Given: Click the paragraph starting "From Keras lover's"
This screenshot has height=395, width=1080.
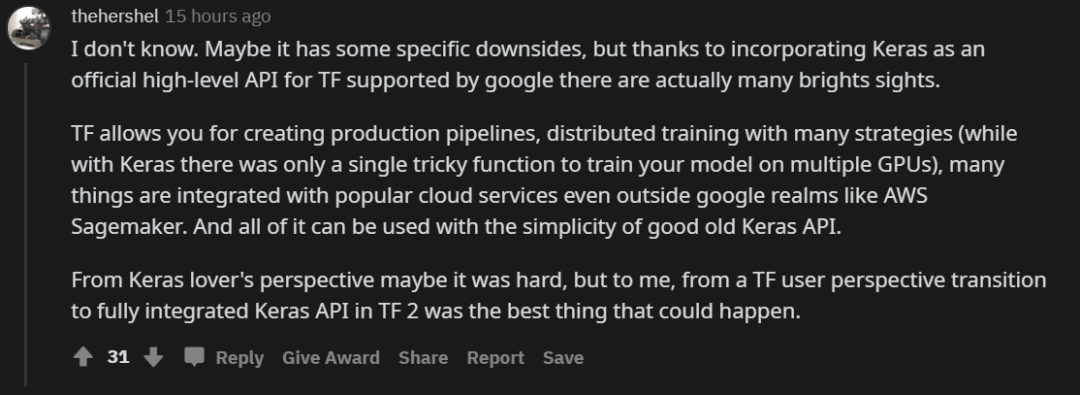Looking at the screenshot, I should pyautogui.click(x=559, y=296).
